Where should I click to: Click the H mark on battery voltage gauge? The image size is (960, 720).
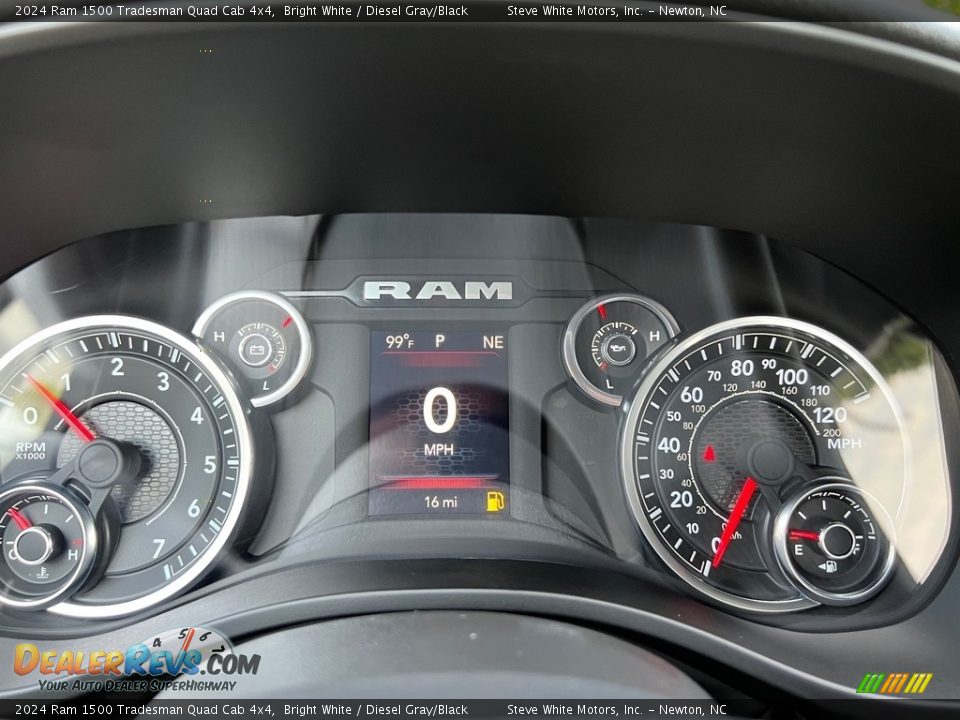point(219,336)
